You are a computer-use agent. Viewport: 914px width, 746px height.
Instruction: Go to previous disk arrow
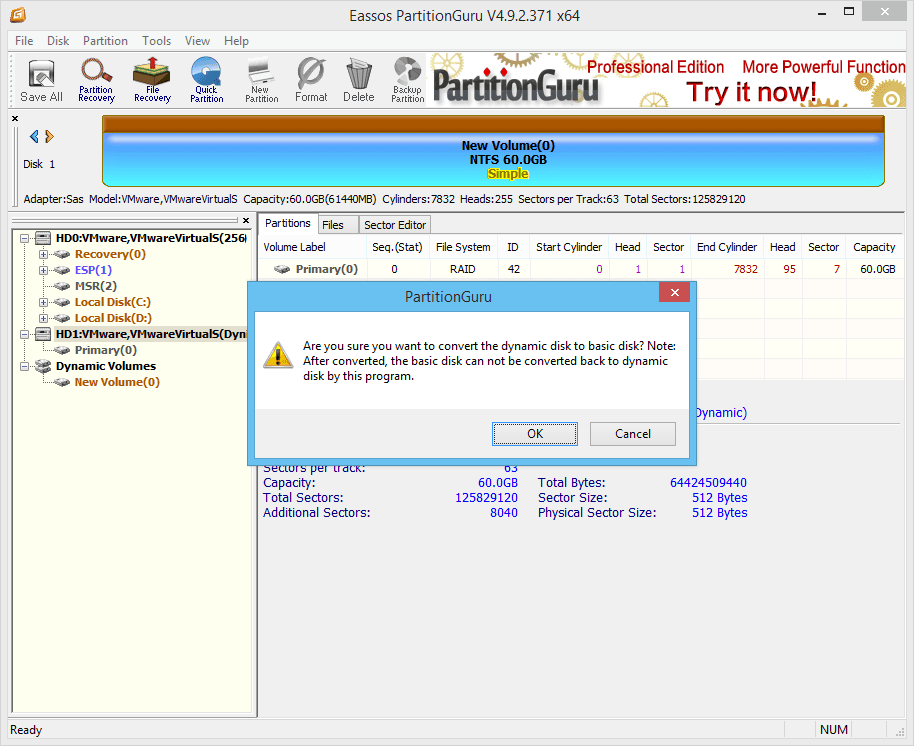pyautogui.click(x=34, y=136)
